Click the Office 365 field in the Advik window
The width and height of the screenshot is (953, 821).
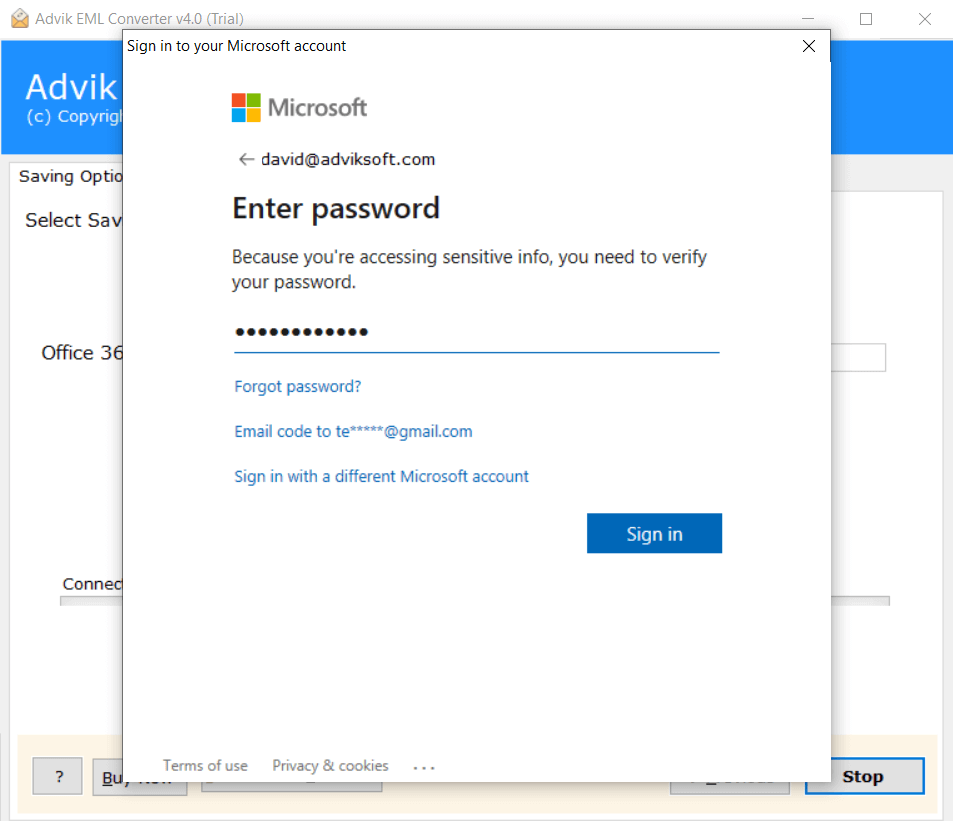858,357
